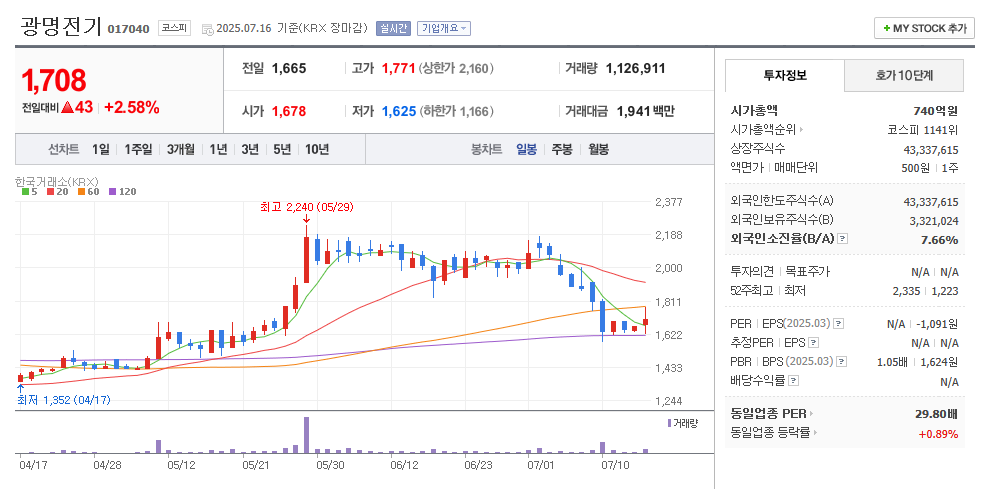Select 10년 line chart period
The image size is (994, 489).
(317, 150)
